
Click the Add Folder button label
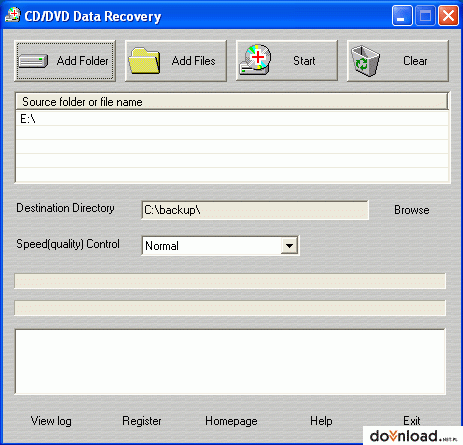tap(82, 61)
